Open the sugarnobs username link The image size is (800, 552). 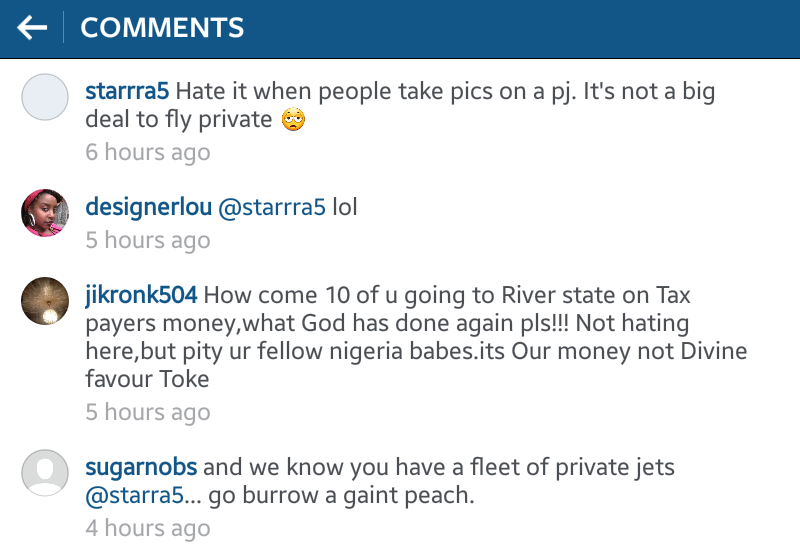pyautogui.click(x=141, y=467)
